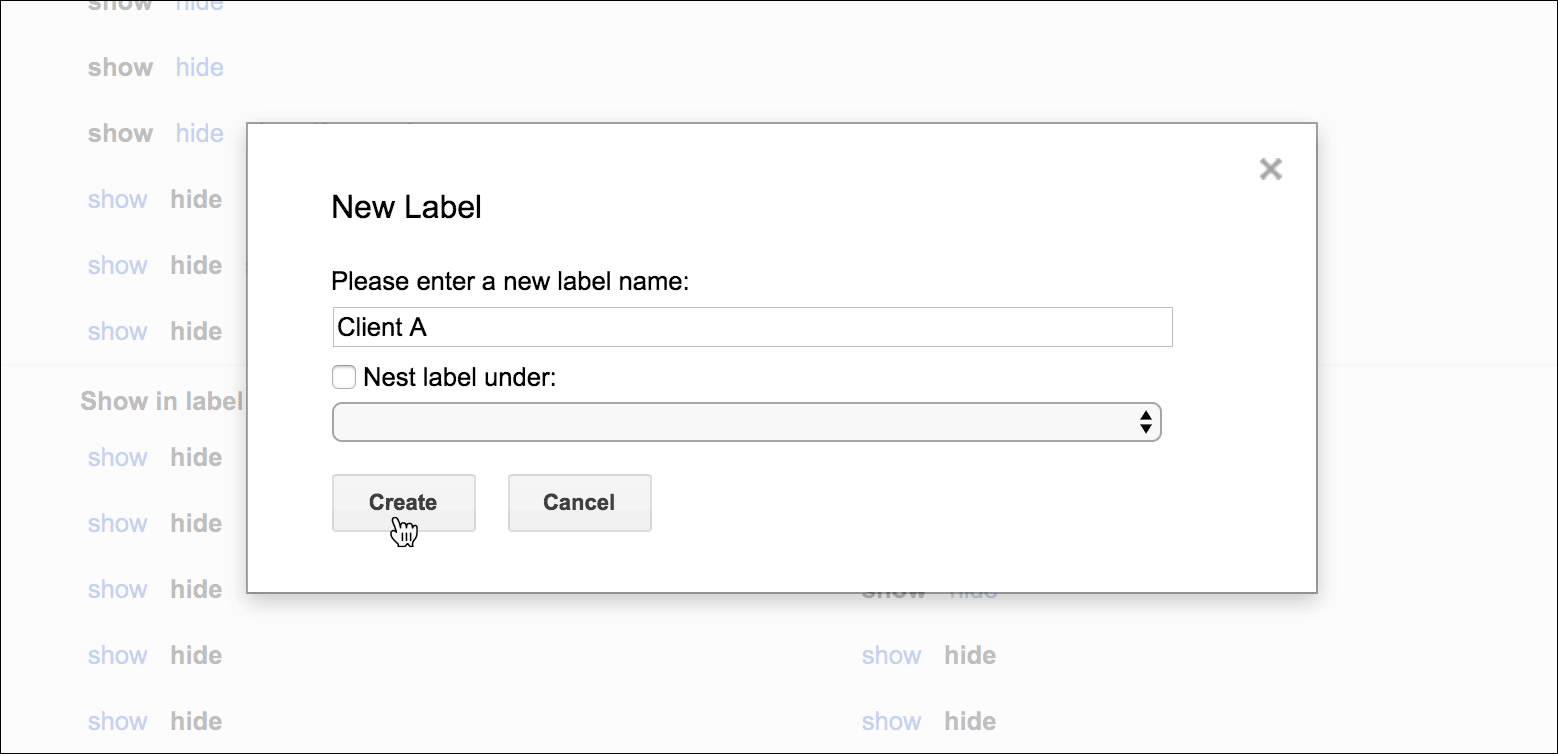
Task: Hide the label directly below Show in label heading
Action: click(x=196, y=457)
